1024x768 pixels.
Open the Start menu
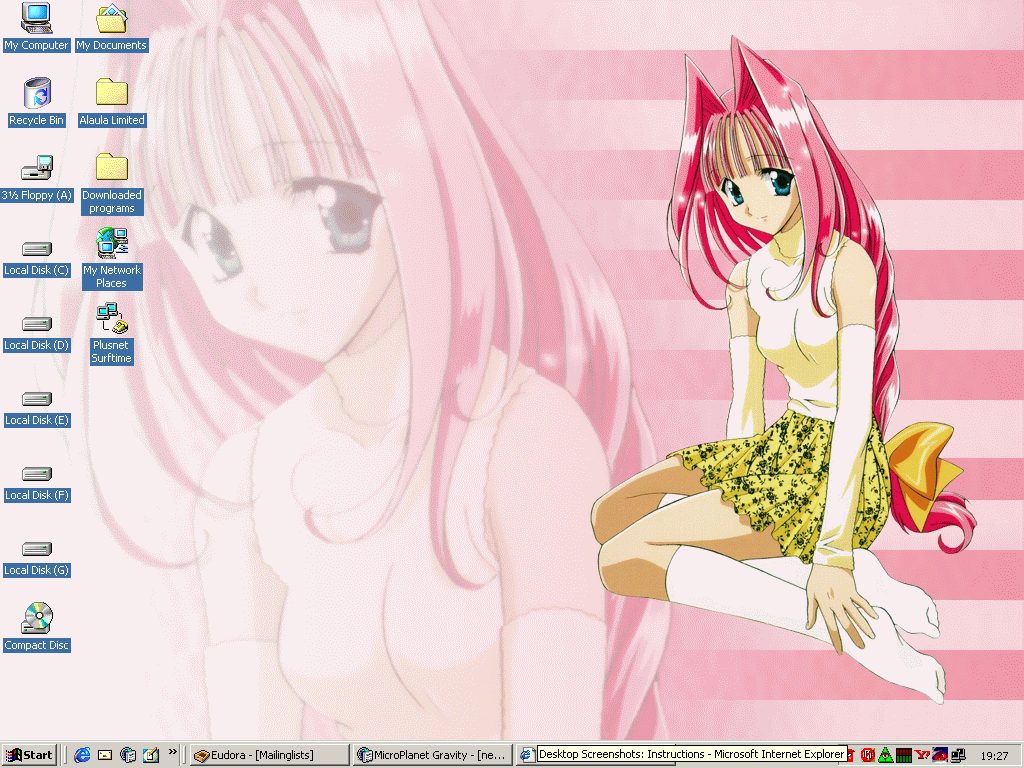tap(29, 755)
